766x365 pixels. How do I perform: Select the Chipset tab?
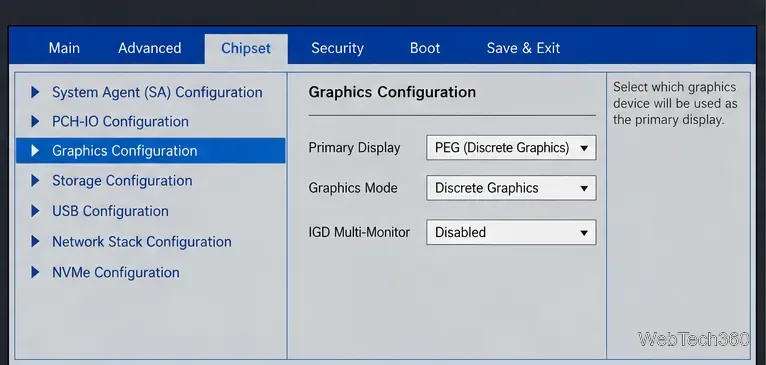tap(246, 48)
